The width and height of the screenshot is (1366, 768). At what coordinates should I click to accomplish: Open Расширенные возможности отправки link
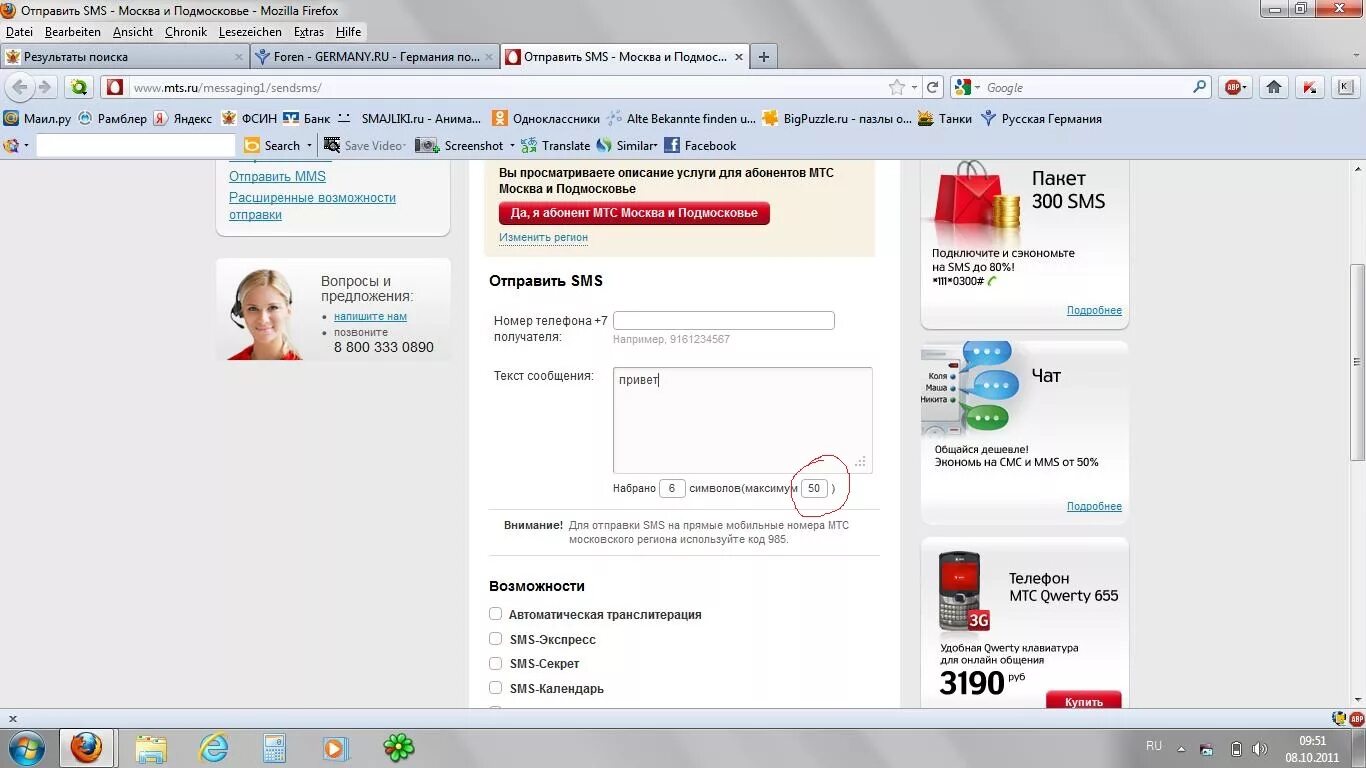click(x=312, y=206)
